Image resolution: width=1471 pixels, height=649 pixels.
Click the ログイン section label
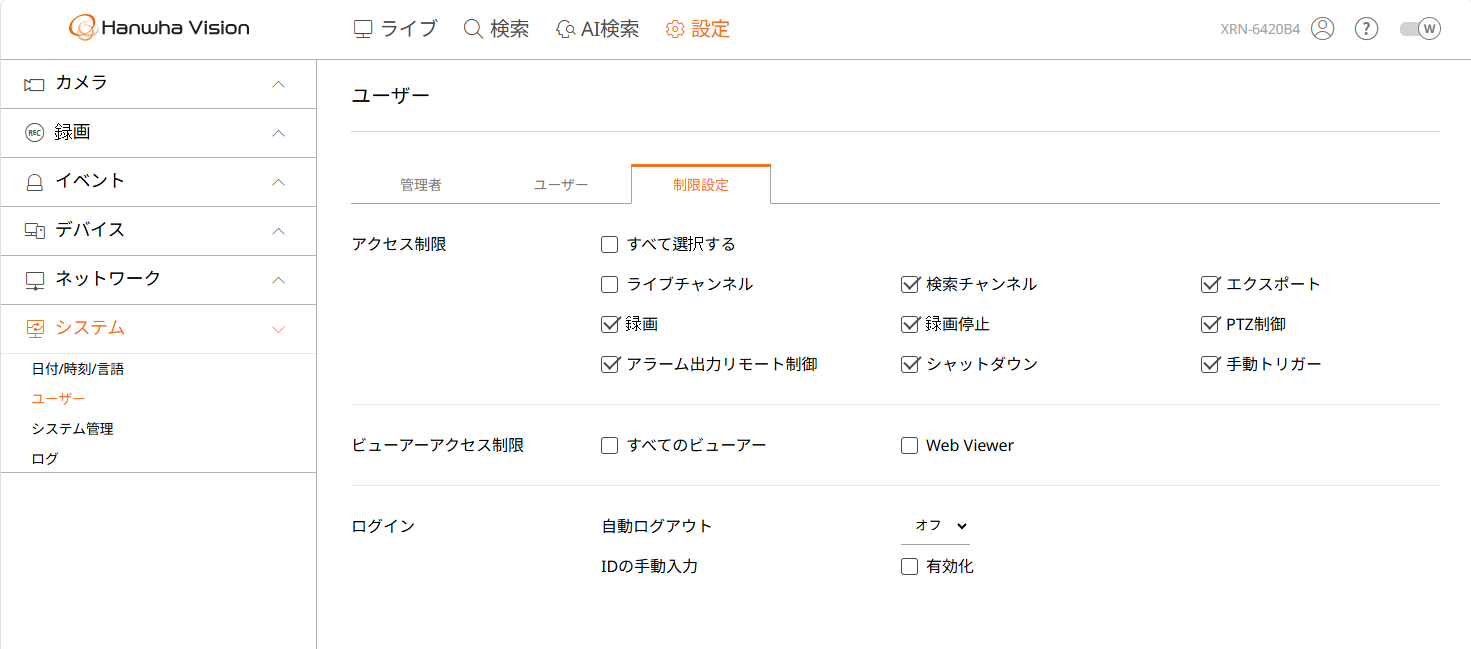tap(383, 526)
